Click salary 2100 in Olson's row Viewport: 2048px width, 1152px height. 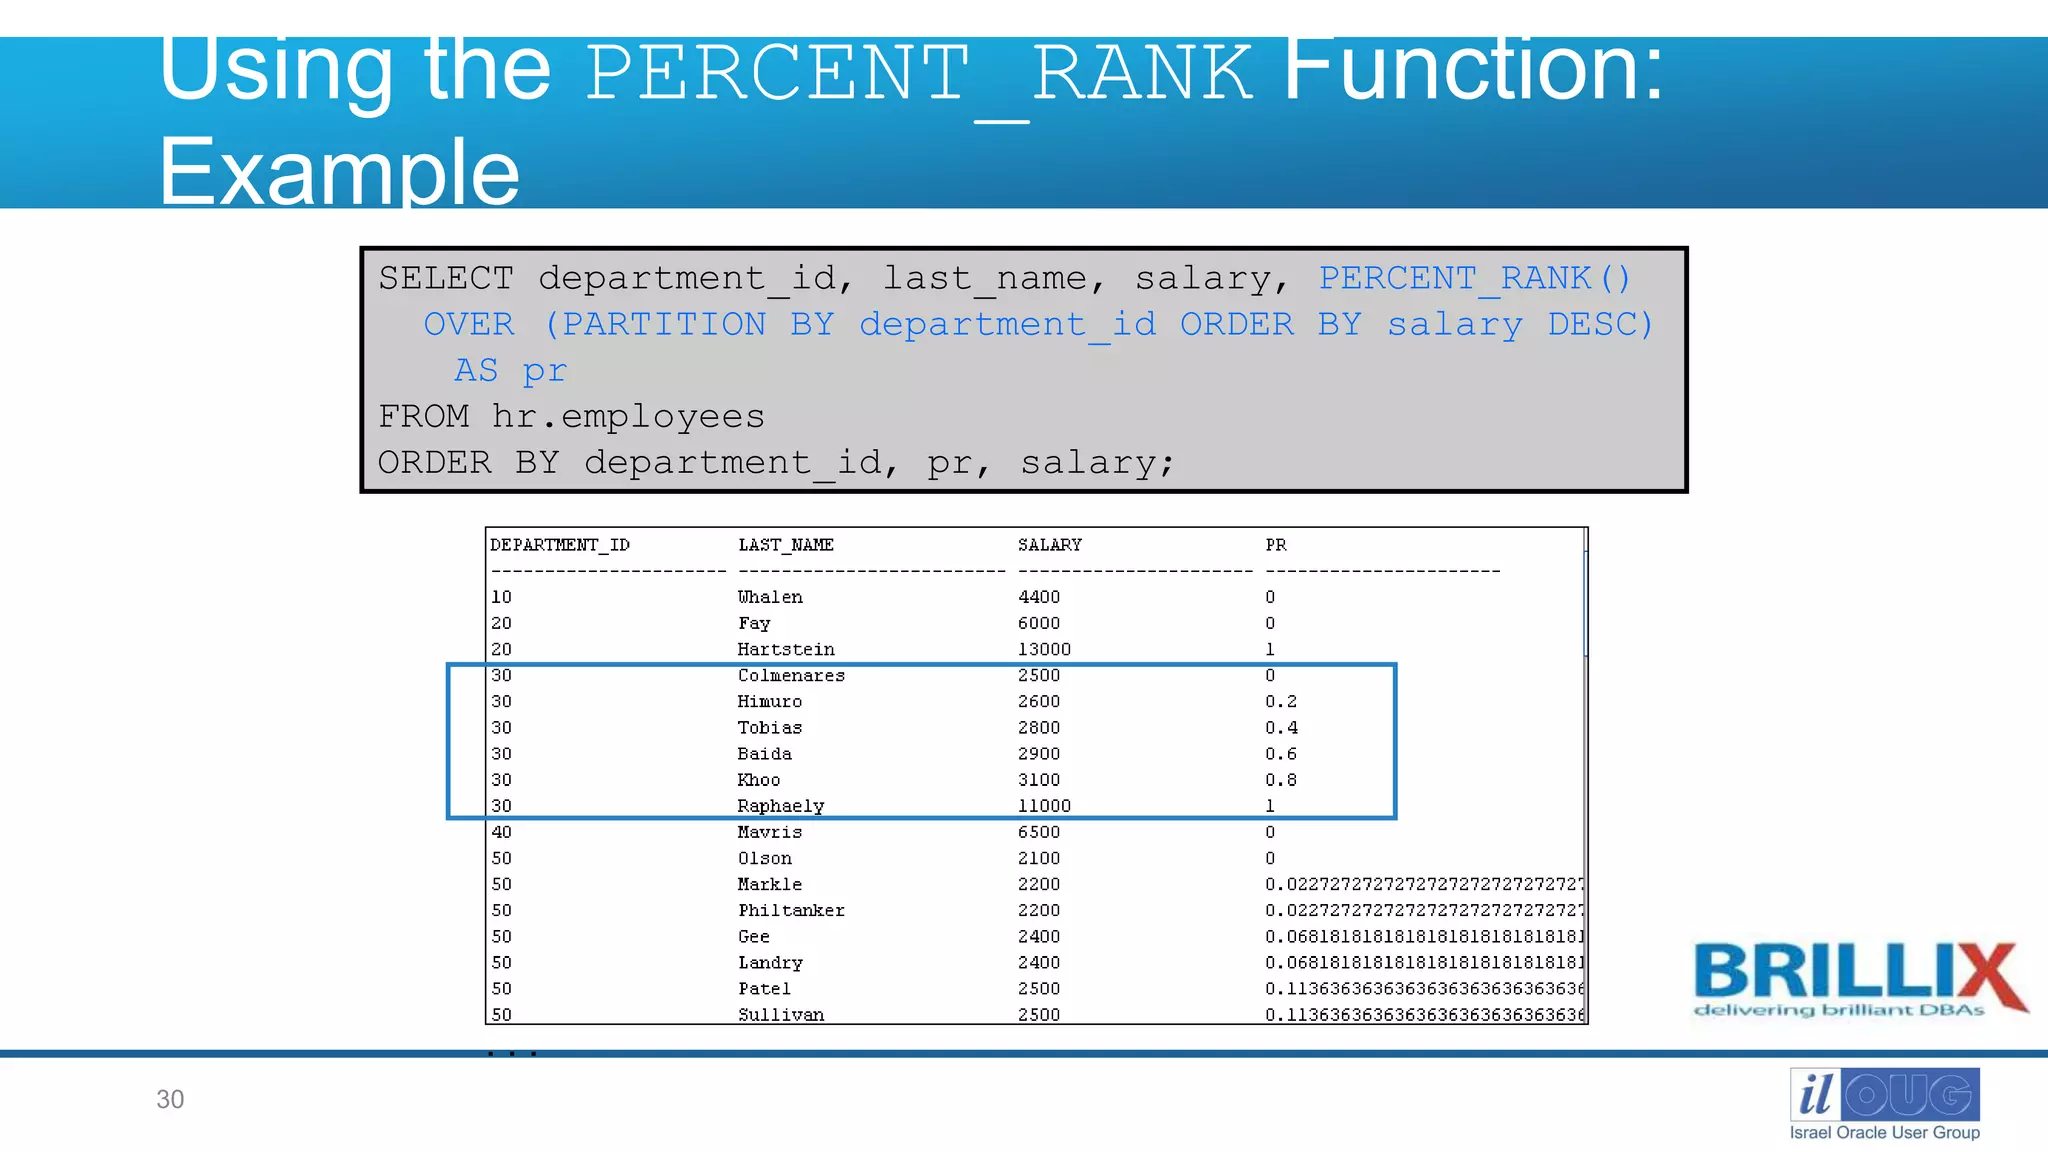point(1039,858)
